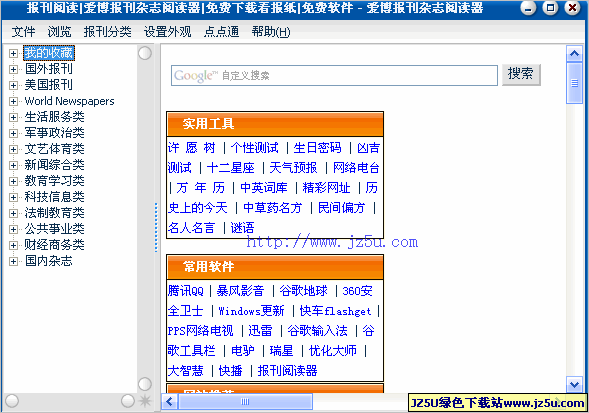The height and width of the screenshot is (413, 589).
Task: Click the tree panel top round scroll button
Action: (145, 53)
